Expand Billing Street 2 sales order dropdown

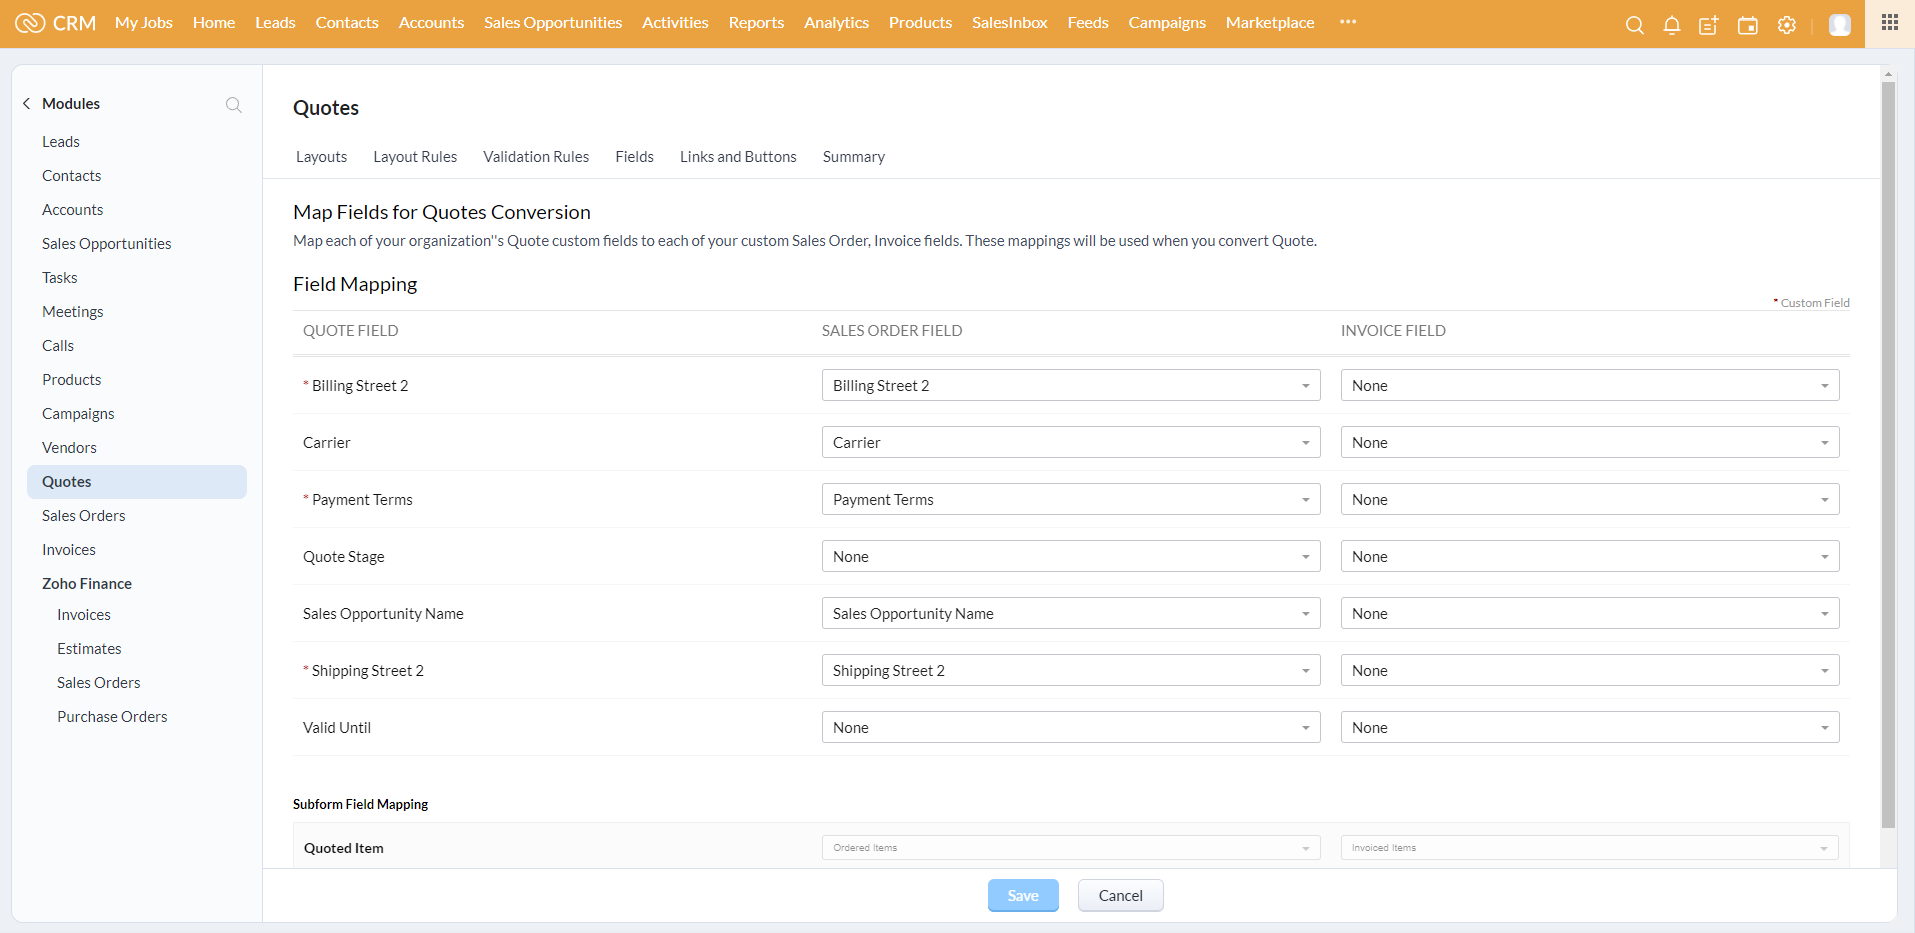click(1070, 386)
